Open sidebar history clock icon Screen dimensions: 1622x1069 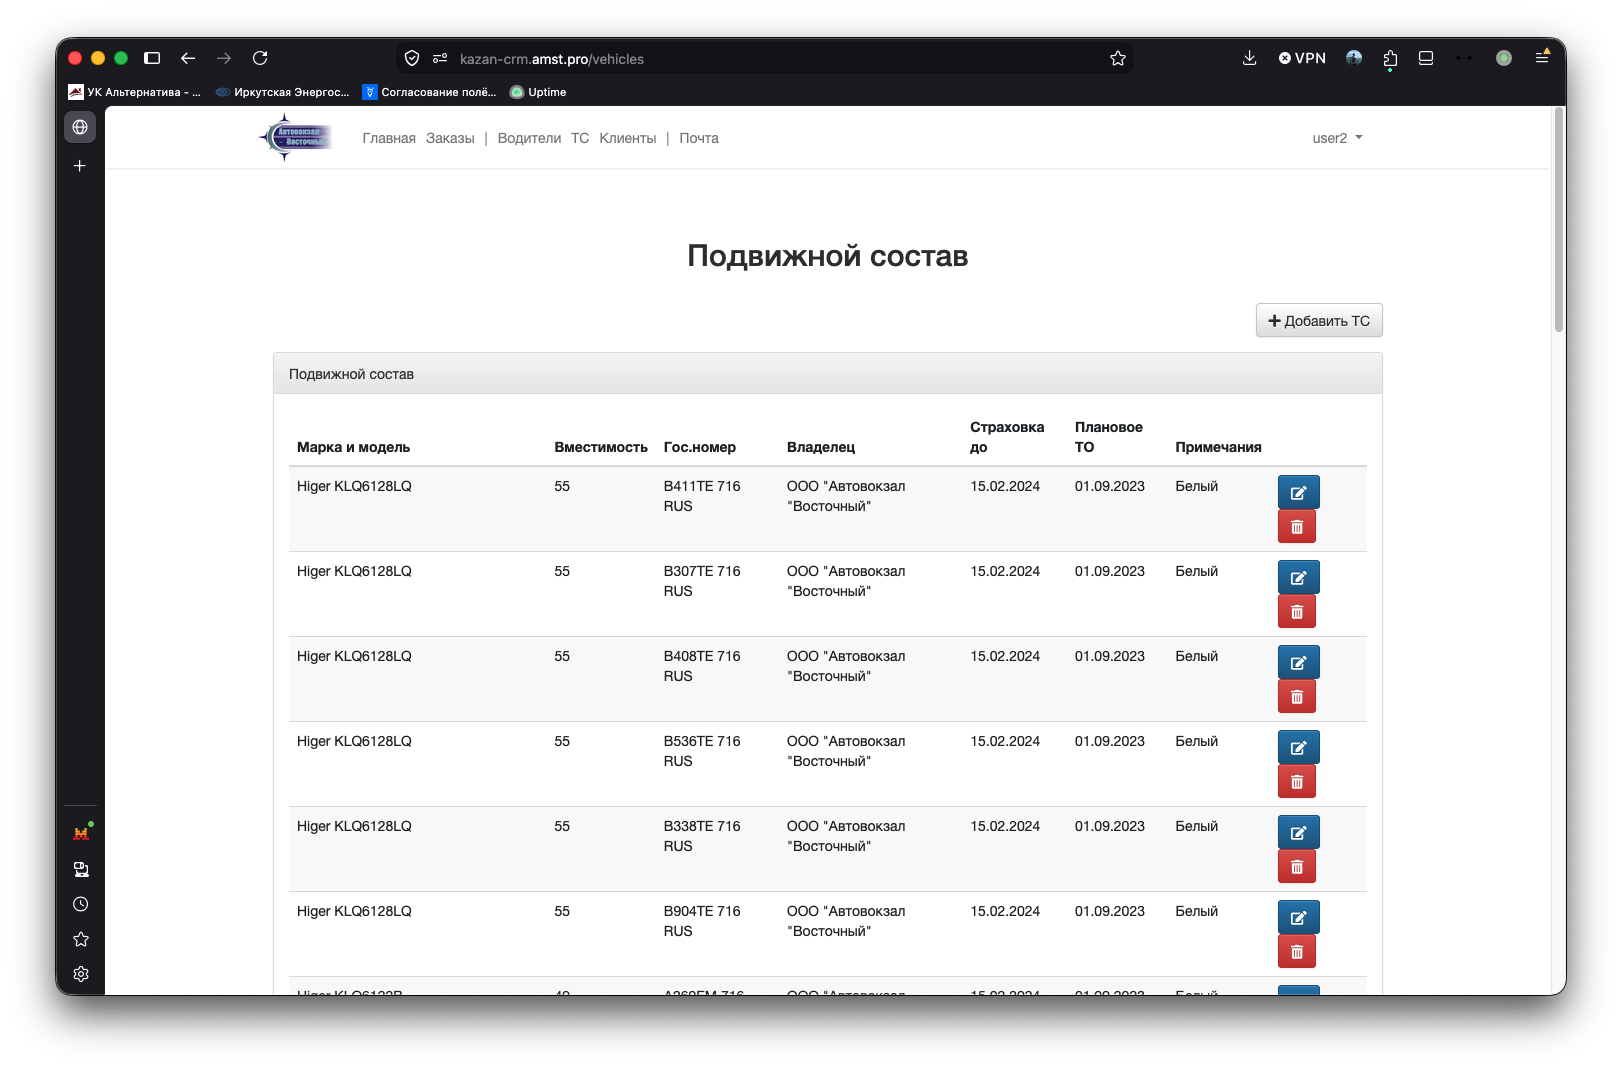pos(81,904)
